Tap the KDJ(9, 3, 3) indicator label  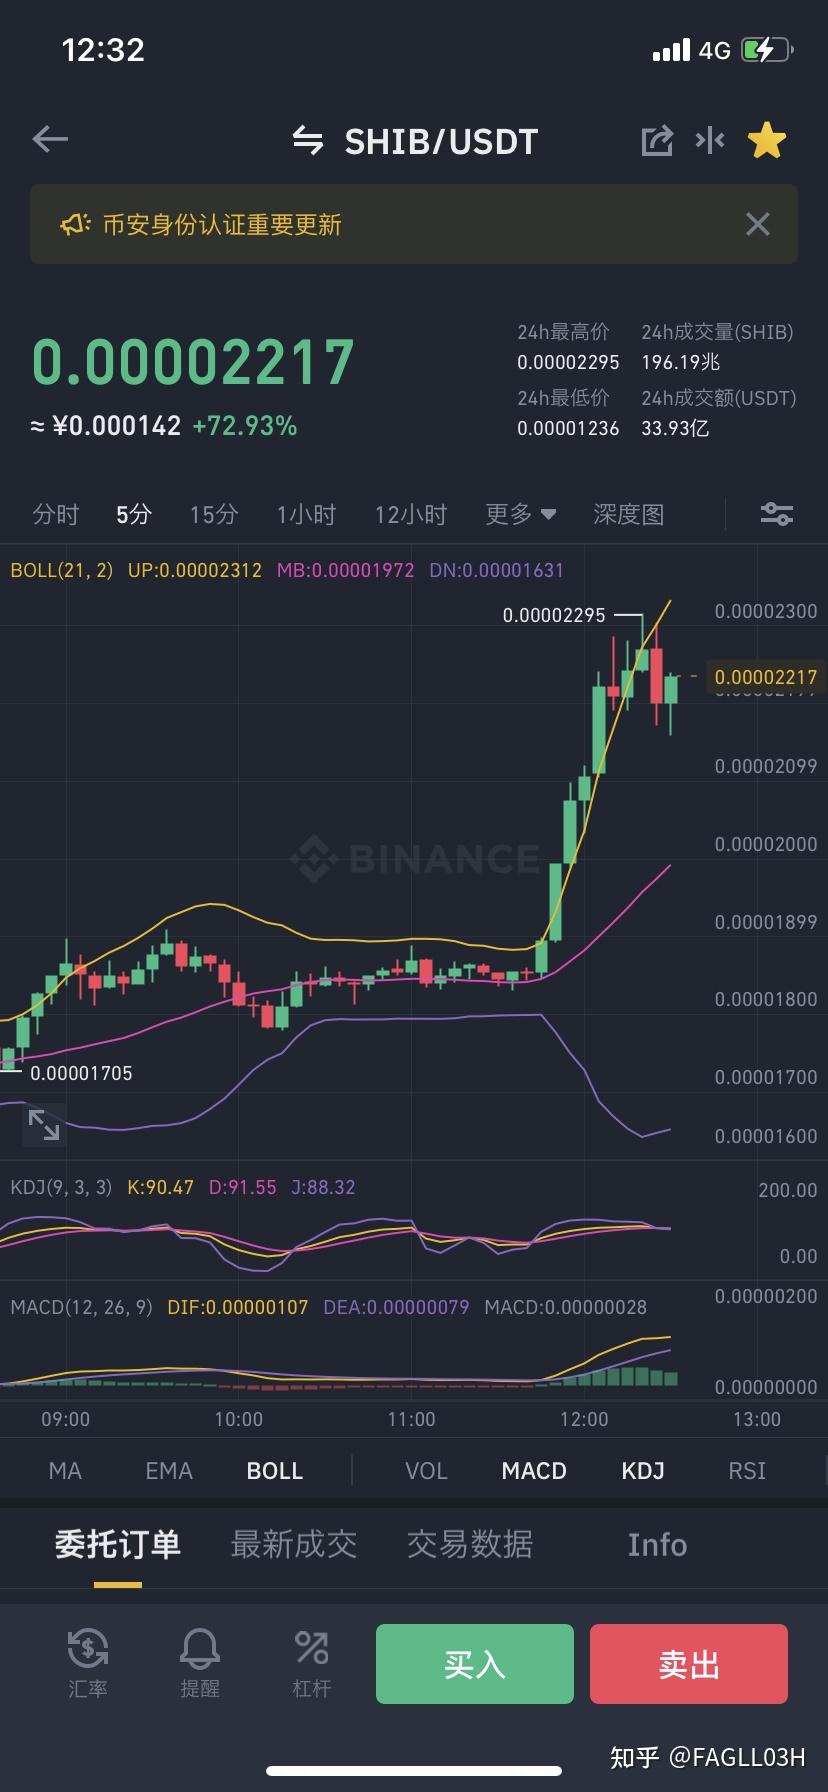[x=61, y=1187]
